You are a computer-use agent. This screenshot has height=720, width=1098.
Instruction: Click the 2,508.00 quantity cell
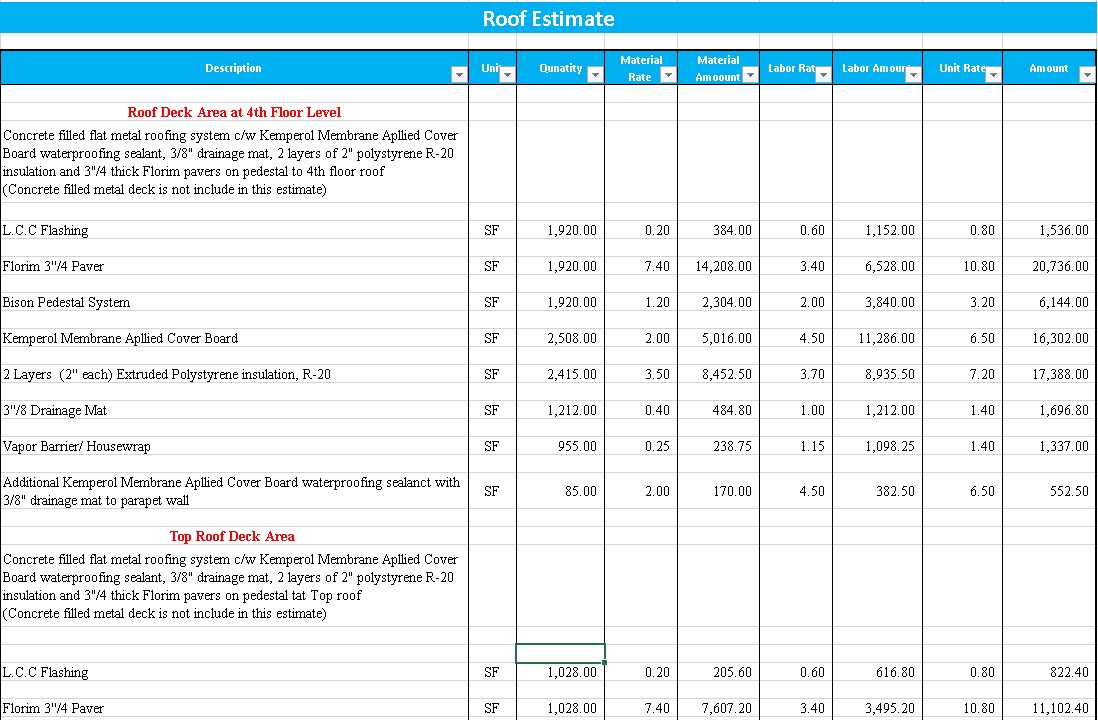point(571,338)
